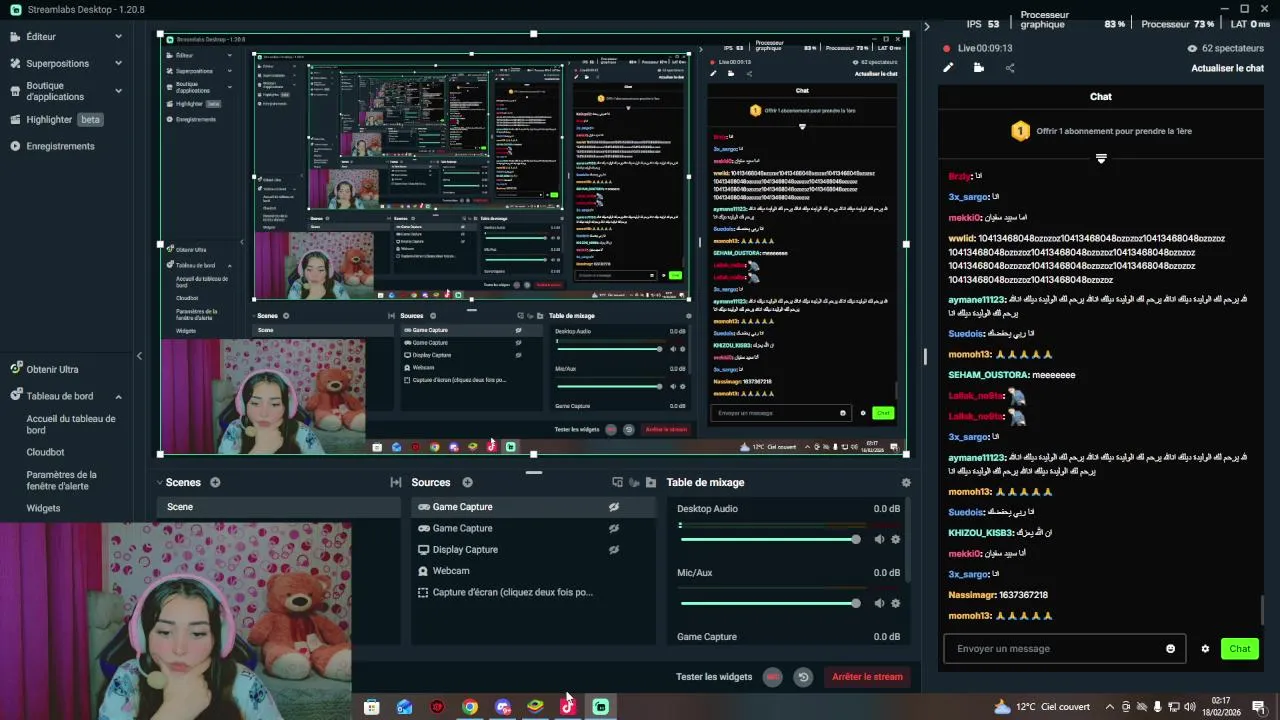The width and height of the screenshot is (1280, 720).
Task: Open mixer advanced settings gear
Action: point(906,482)
